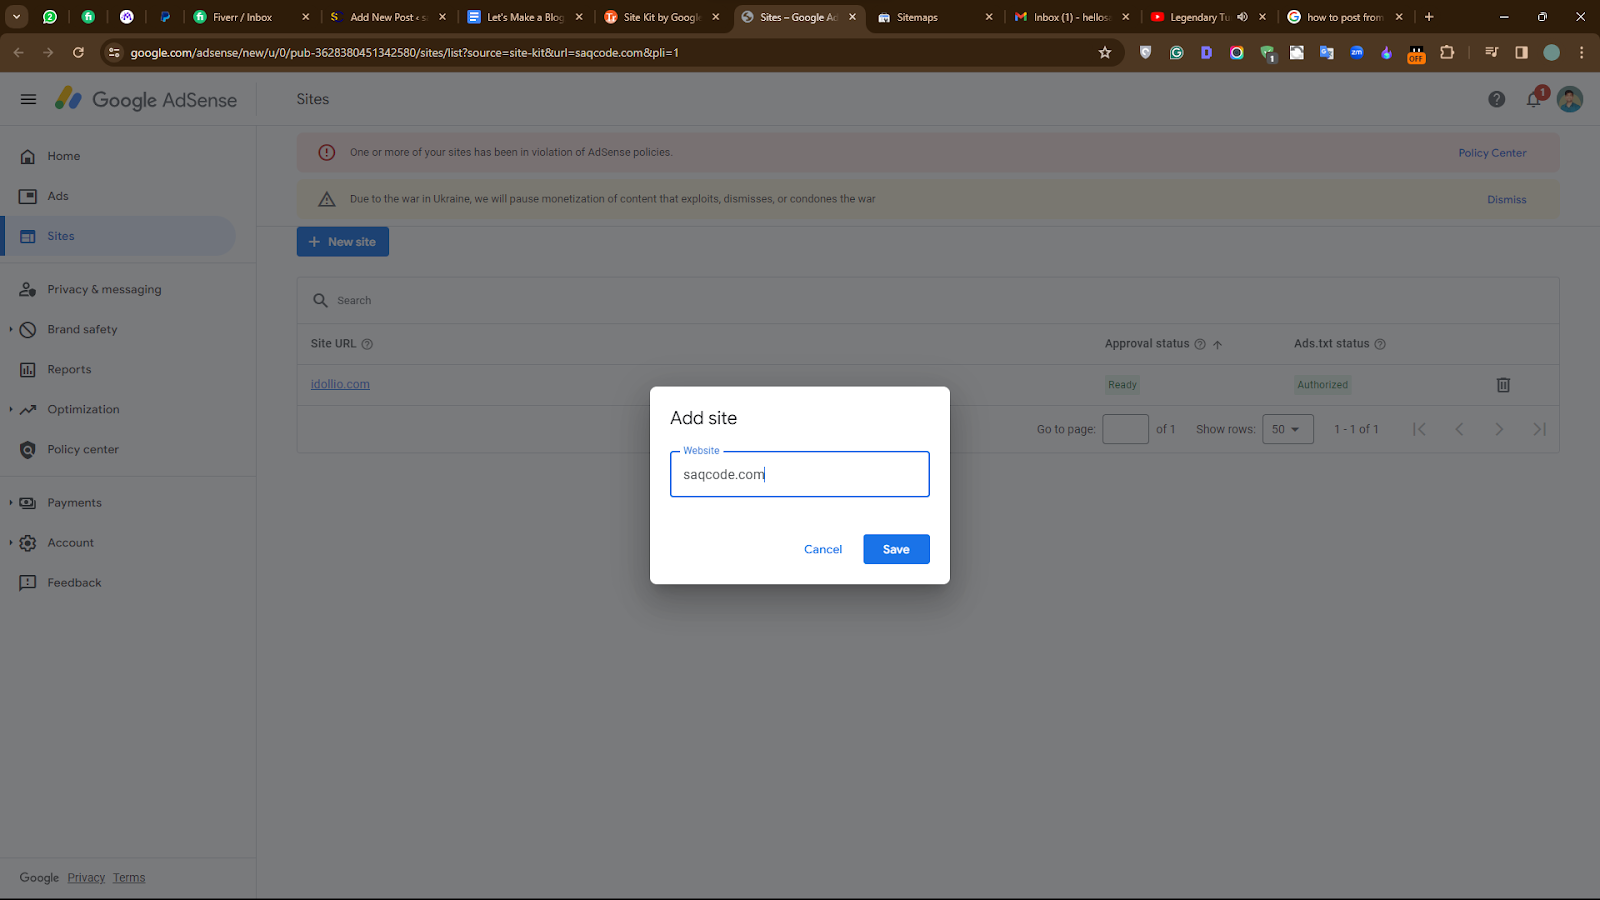Dismiss the Ukraine war notice
The width and height of the screenshot is (1600, 900).
click(1506, 200)
